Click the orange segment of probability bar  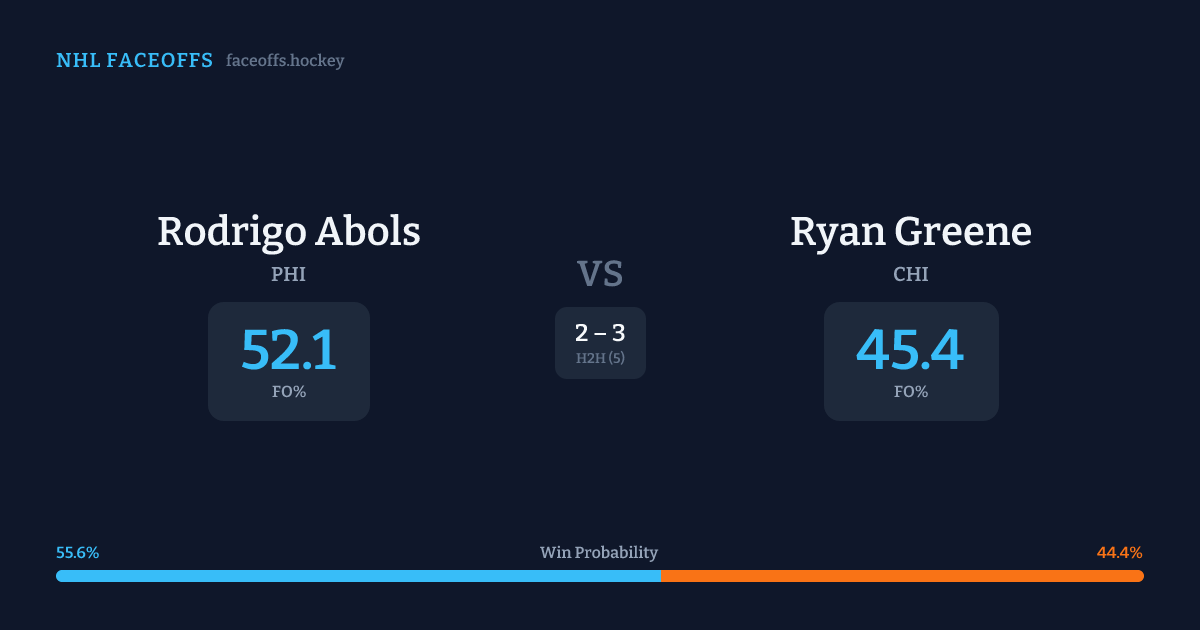coord(900,576)
